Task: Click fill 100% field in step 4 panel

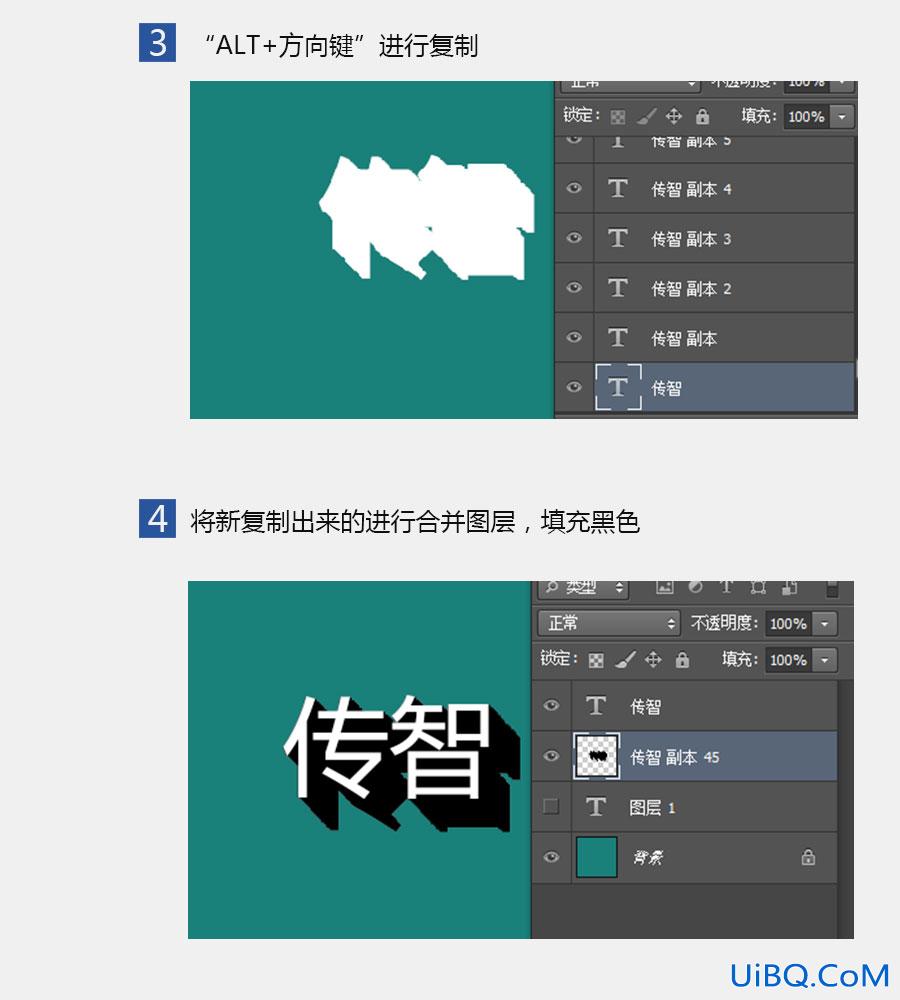Action: tap(788, 660)
